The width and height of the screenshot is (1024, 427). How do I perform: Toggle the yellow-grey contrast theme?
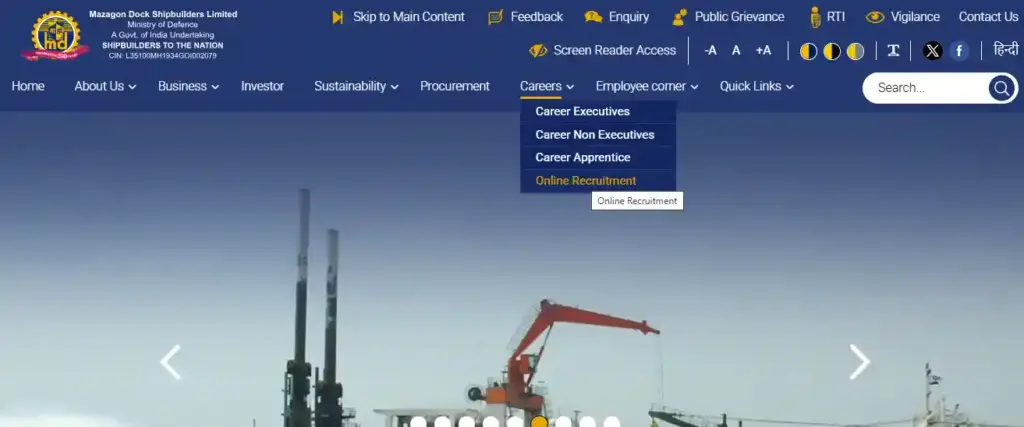point(855,51)
